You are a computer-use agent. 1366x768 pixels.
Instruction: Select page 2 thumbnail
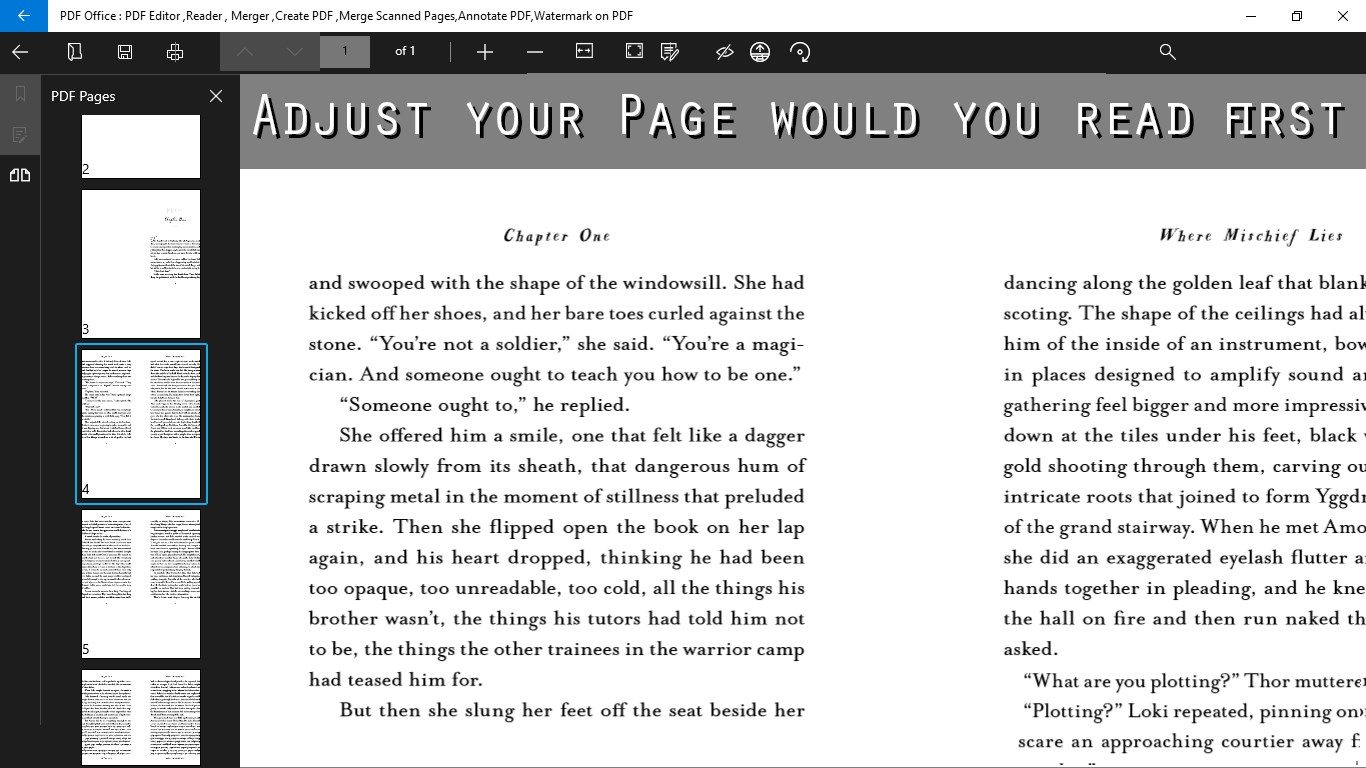[141, 146]
